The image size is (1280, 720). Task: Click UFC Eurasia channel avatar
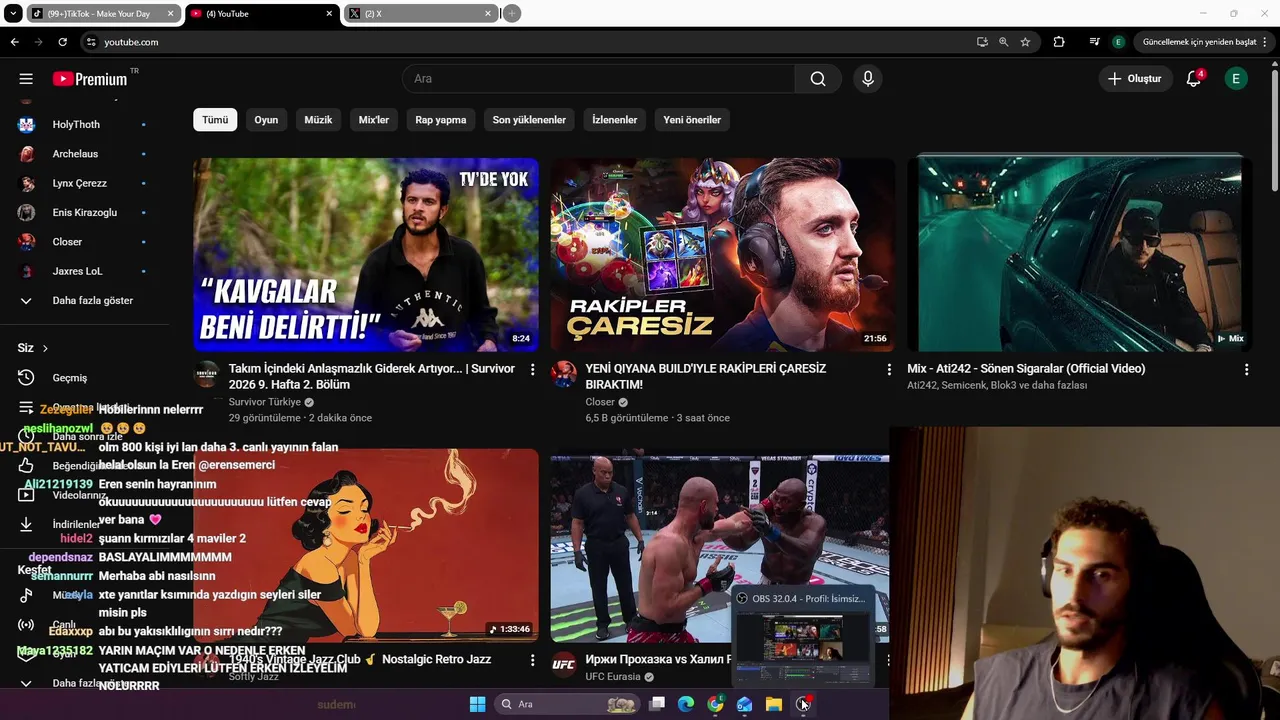564,664
